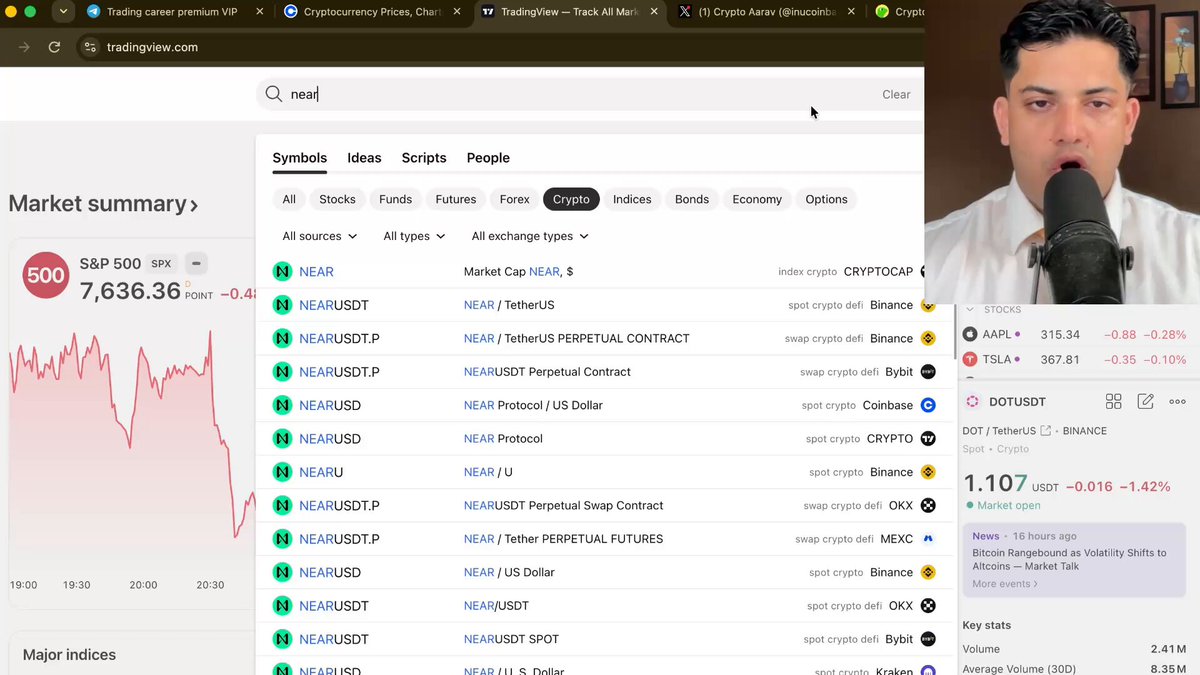Close the TradingView browser tab
Viewport: 1200px width, 675px height.
653,12
